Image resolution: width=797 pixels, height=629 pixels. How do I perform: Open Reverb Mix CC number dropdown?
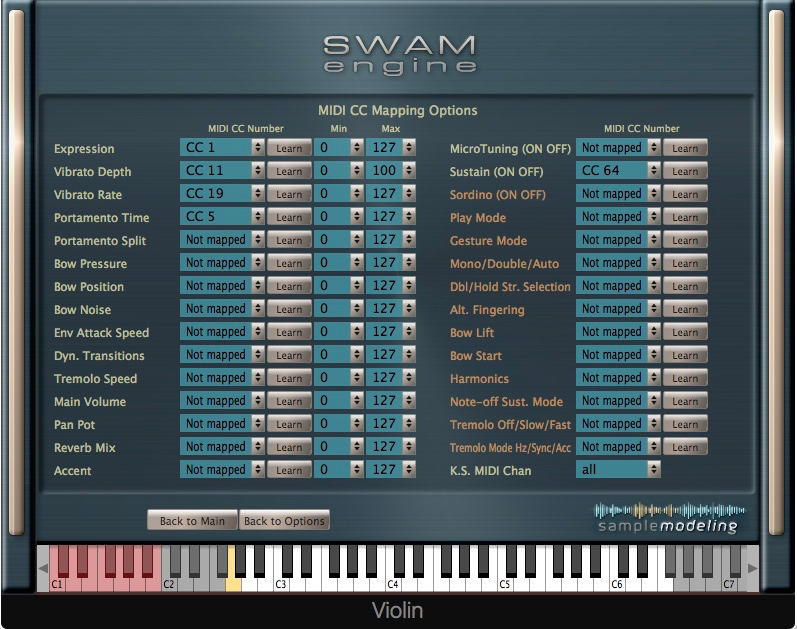tap(222, 447)
